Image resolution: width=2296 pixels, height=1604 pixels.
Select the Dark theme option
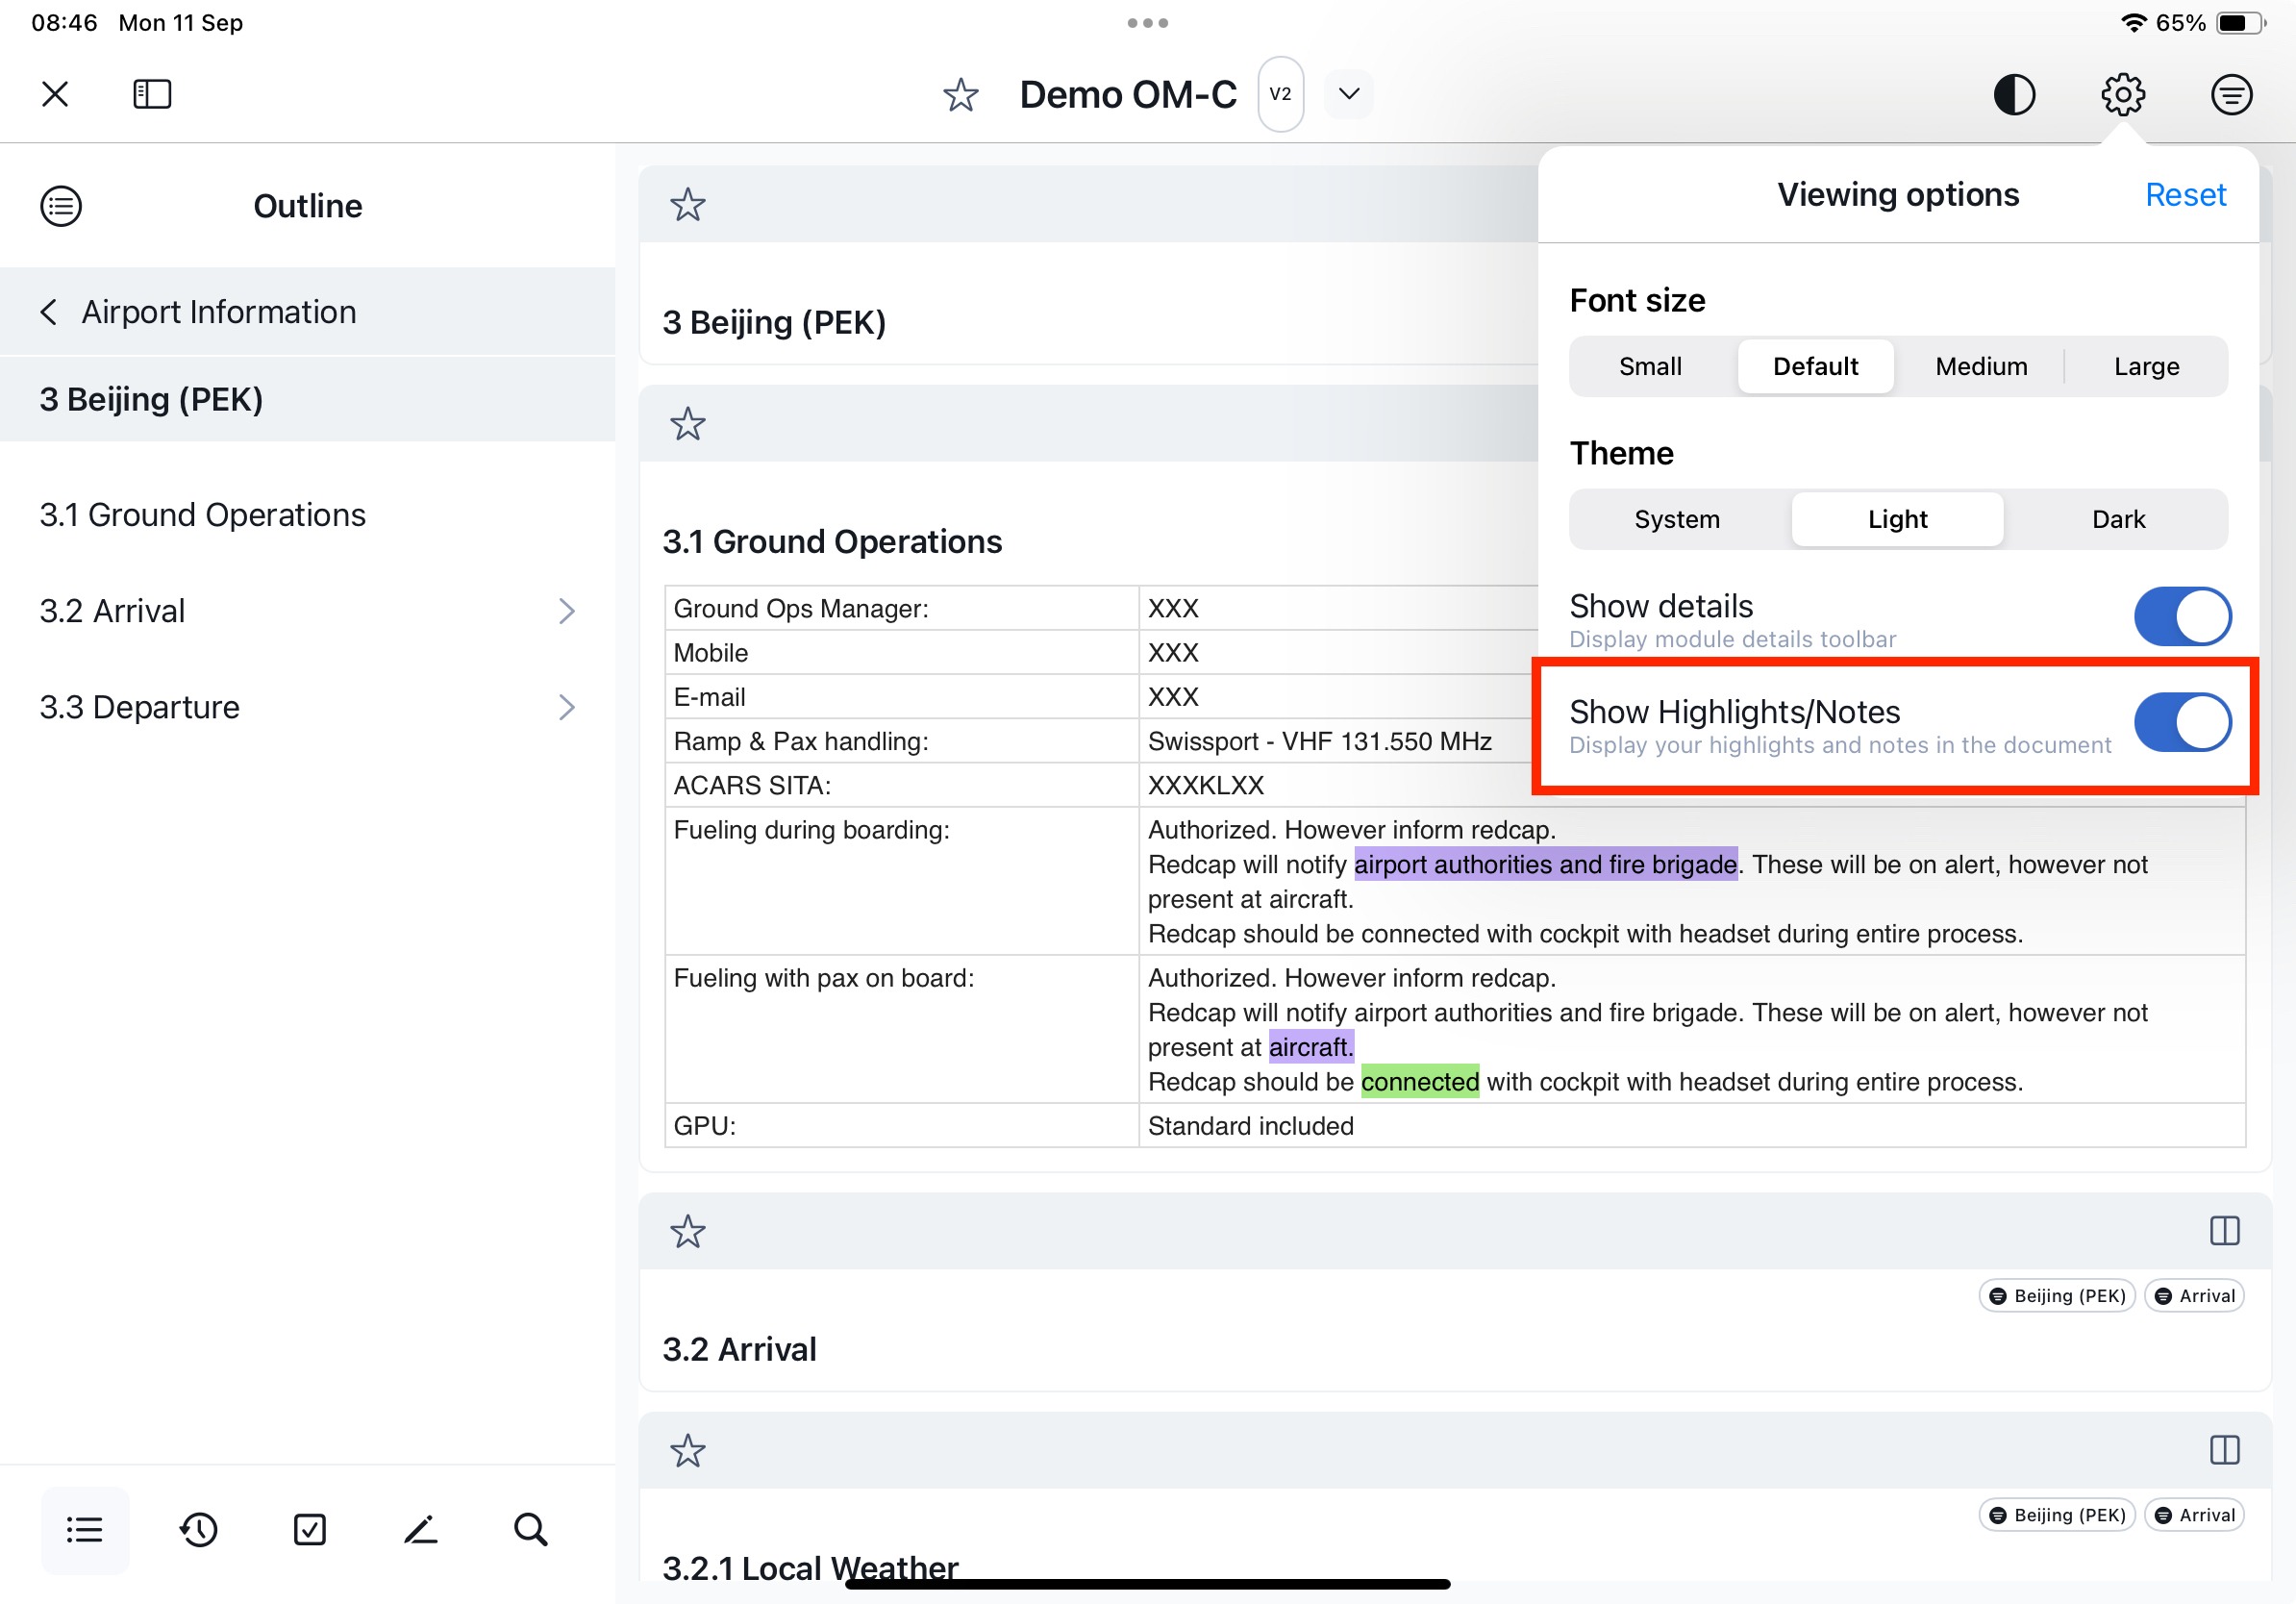point(2118,519)
